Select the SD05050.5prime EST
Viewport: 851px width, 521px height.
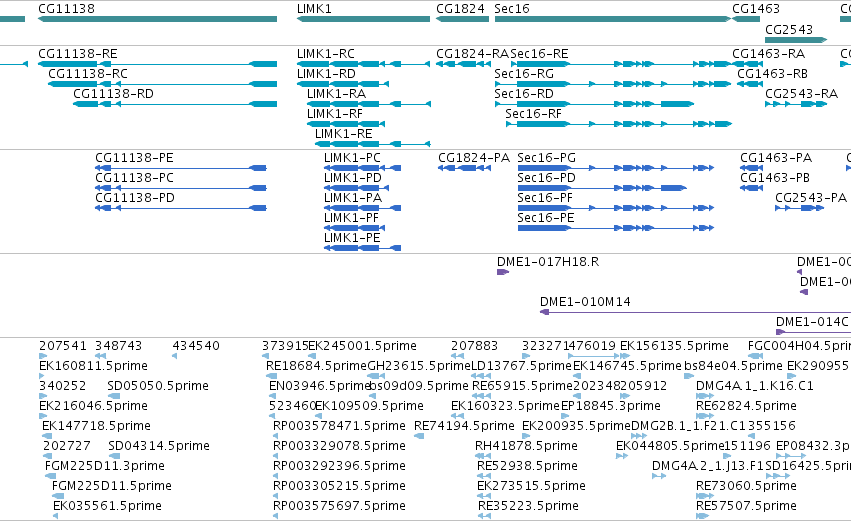click(x=158, y=386)
